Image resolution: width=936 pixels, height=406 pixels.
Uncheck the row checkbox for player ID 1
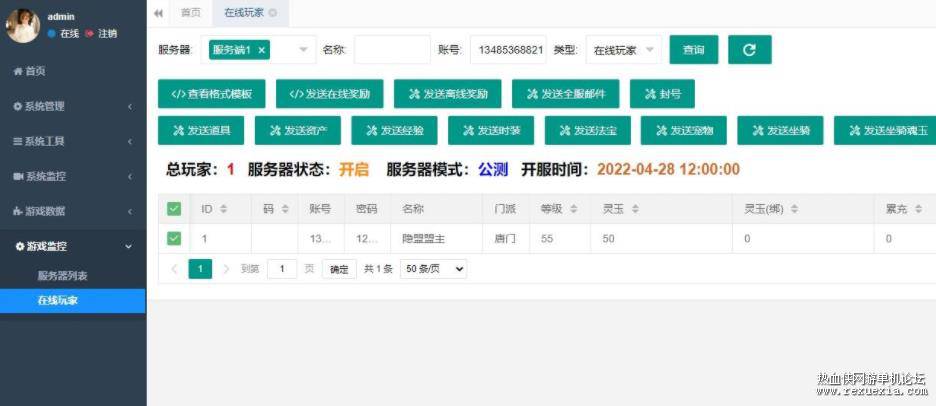click(174, 239)
